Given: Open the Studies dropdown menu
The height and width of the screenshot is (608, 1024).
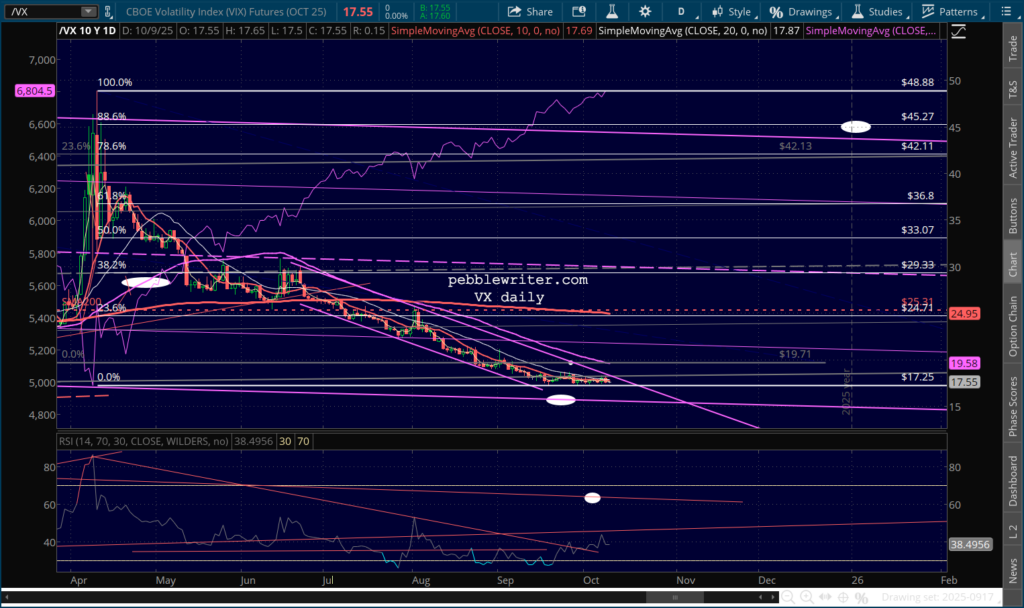Looking at the screenshot, I should (x=879, y=12).
